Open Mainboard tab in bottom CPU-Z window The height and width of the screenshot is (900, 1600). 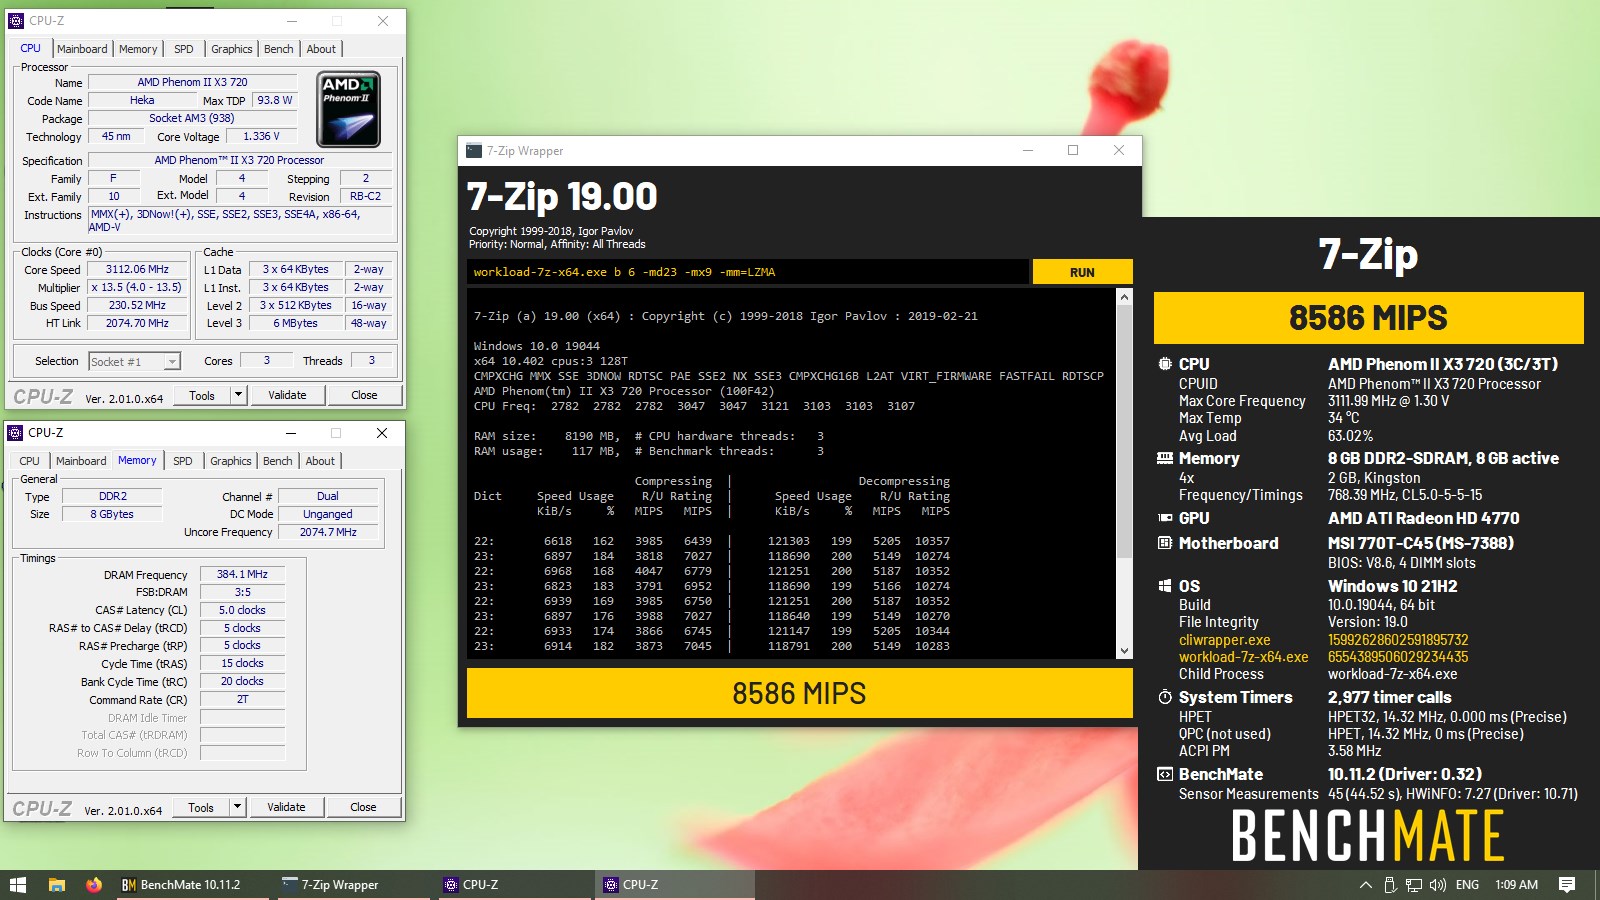(81, 461)
